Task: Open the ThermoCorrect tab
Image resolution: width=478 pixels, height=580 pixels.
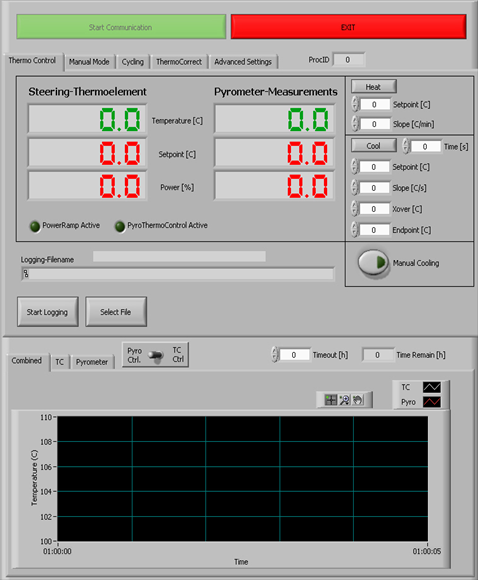Action: pyautogui.click(x=179, y=62)
